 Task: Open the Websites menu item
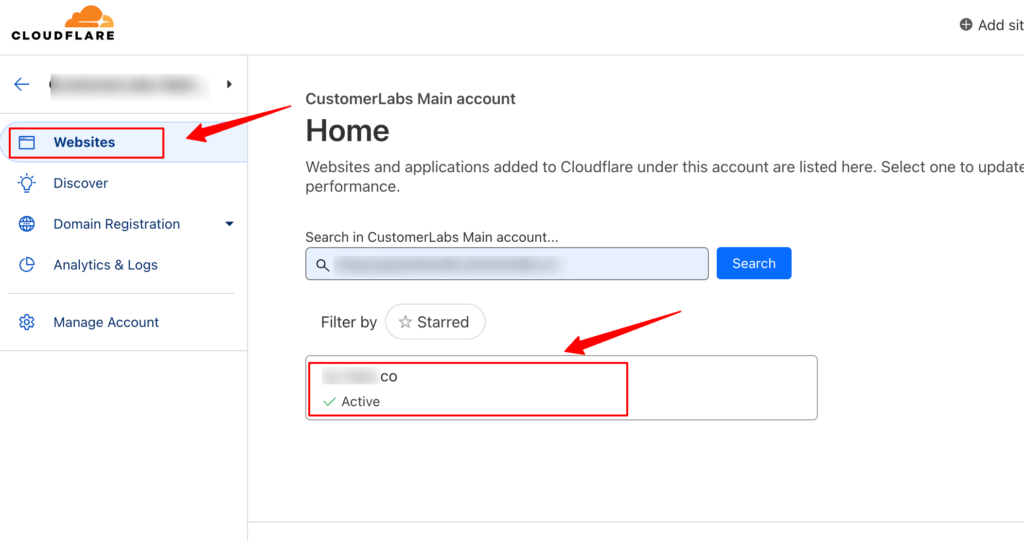point(84,142)
